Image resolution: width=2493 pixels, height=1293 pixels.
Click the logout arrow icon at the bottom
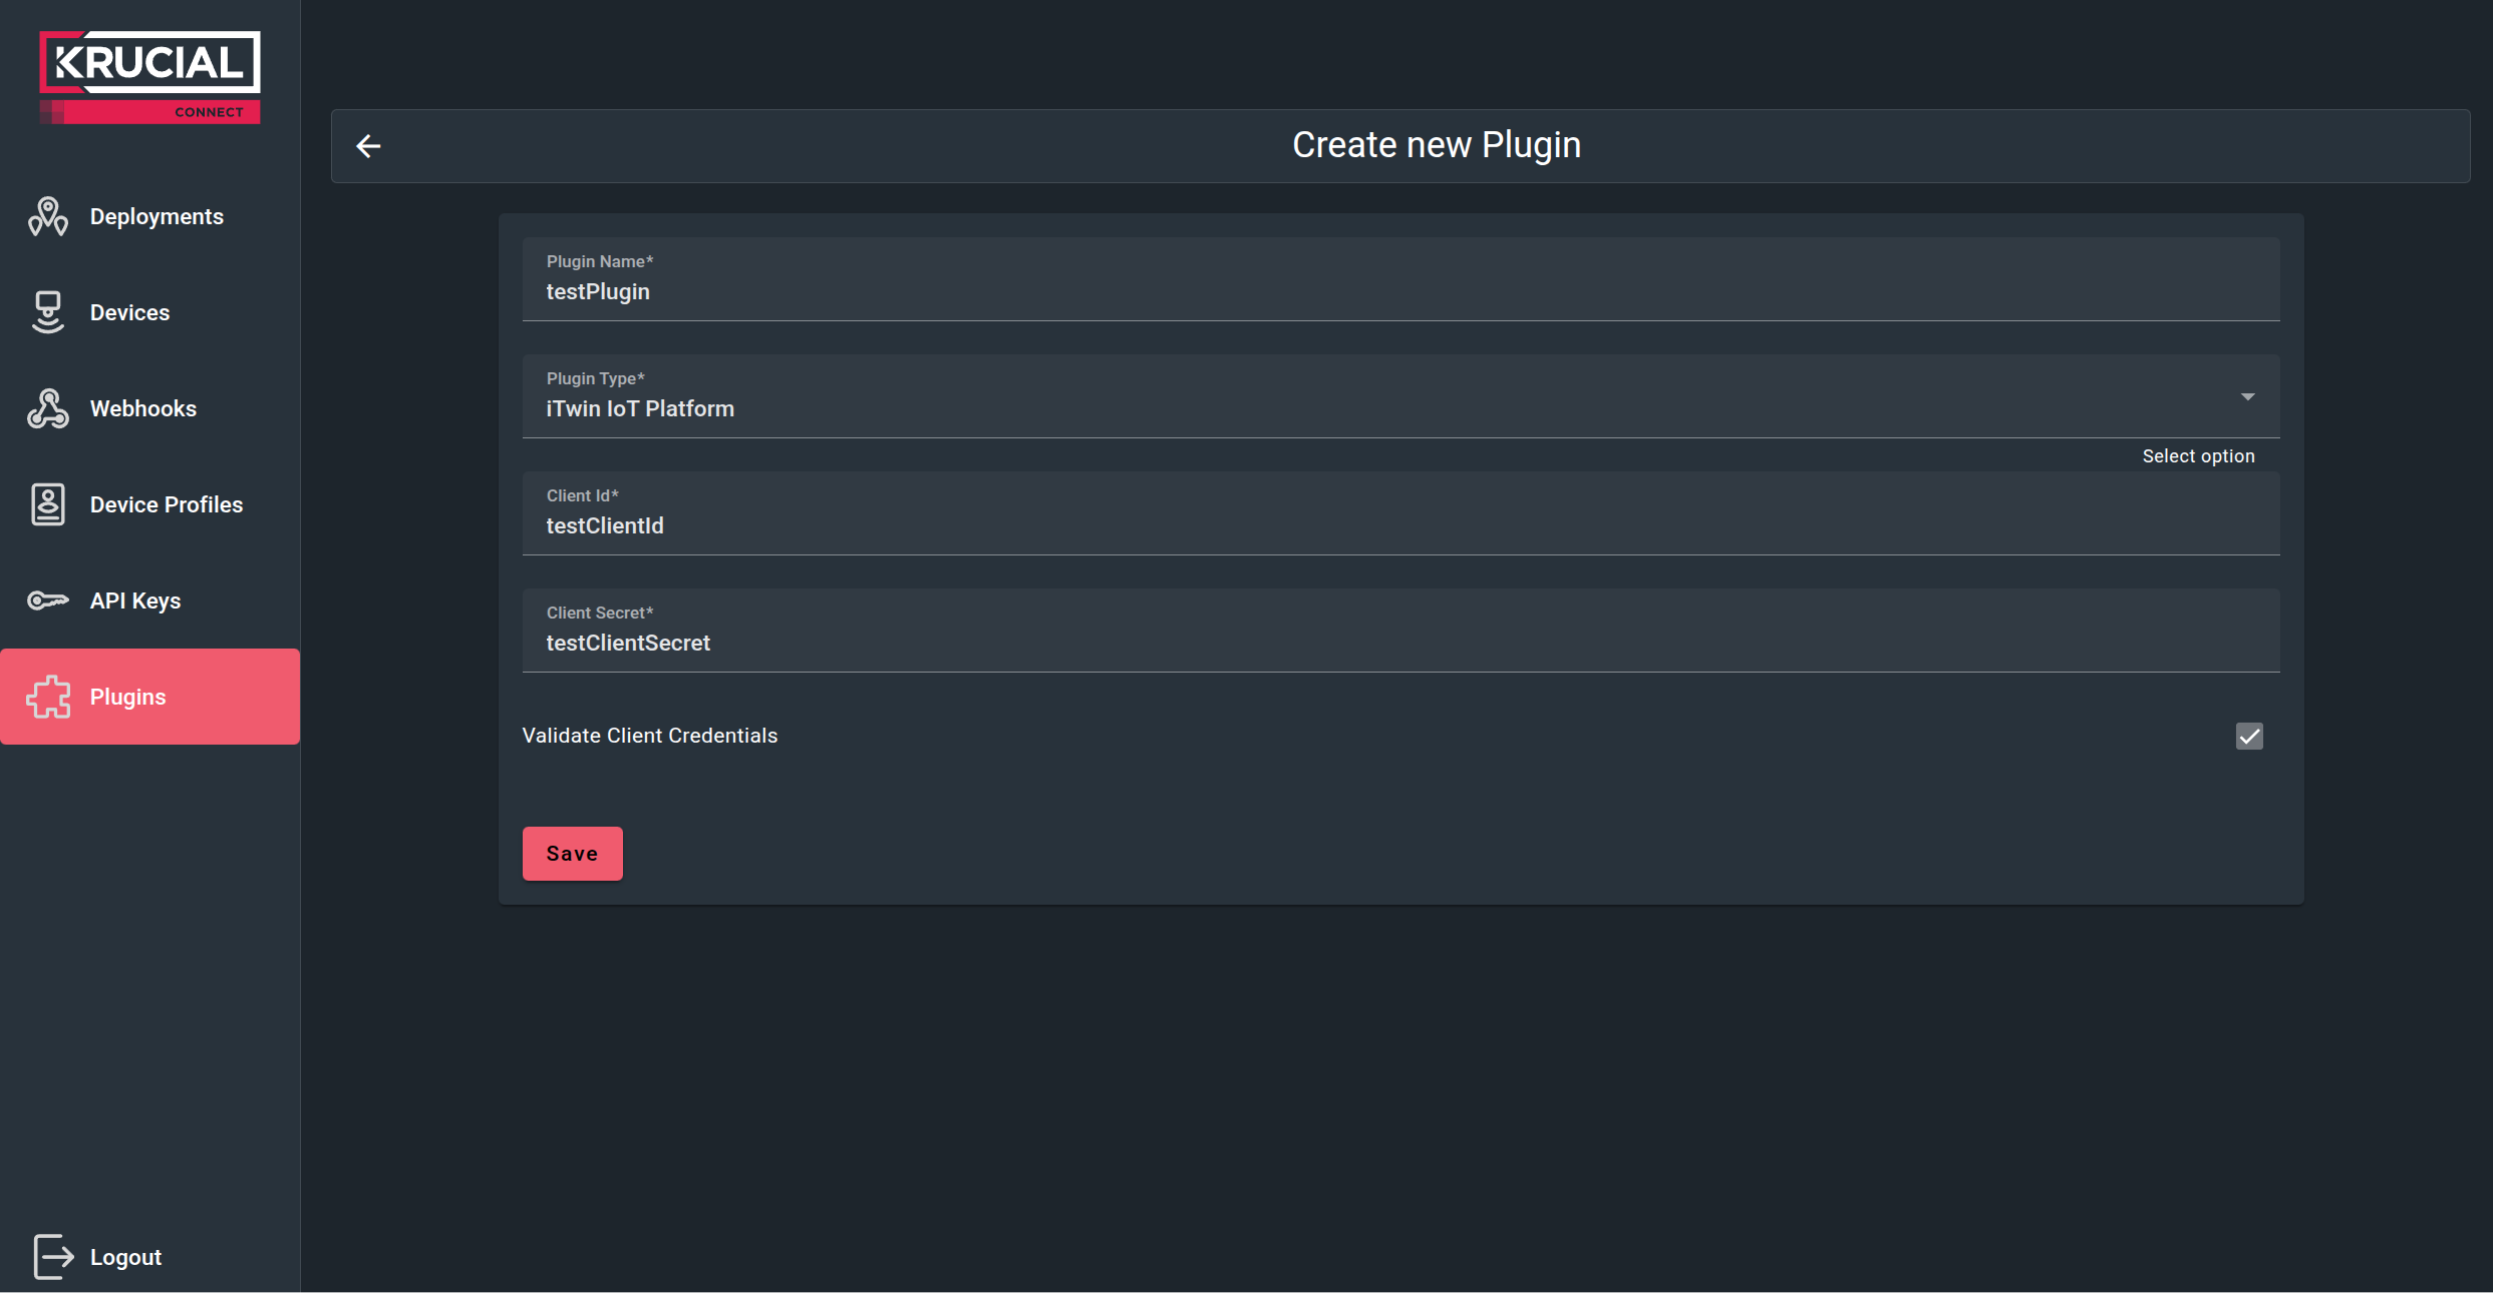pyautogui.click(x=52, y=1257)
